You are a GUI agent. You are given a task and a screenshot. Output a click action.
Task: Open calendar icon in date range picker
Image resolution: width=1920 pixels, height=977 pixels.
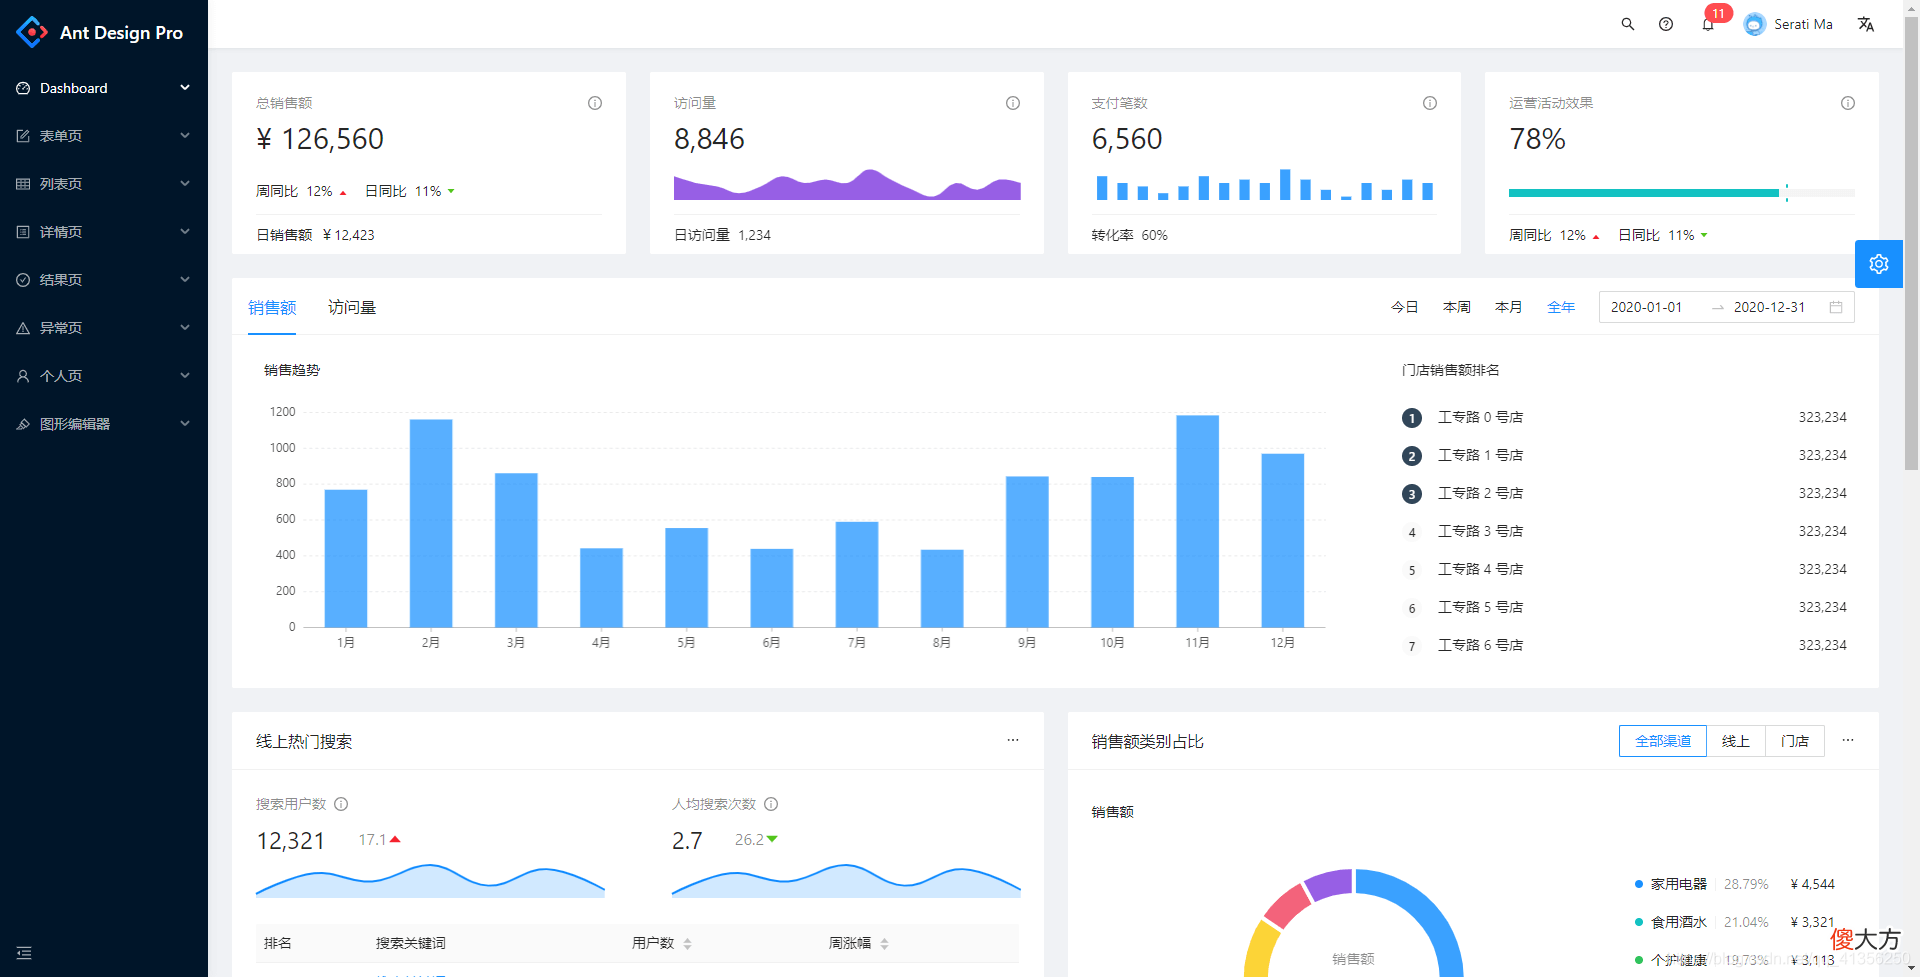point(1836,307)
